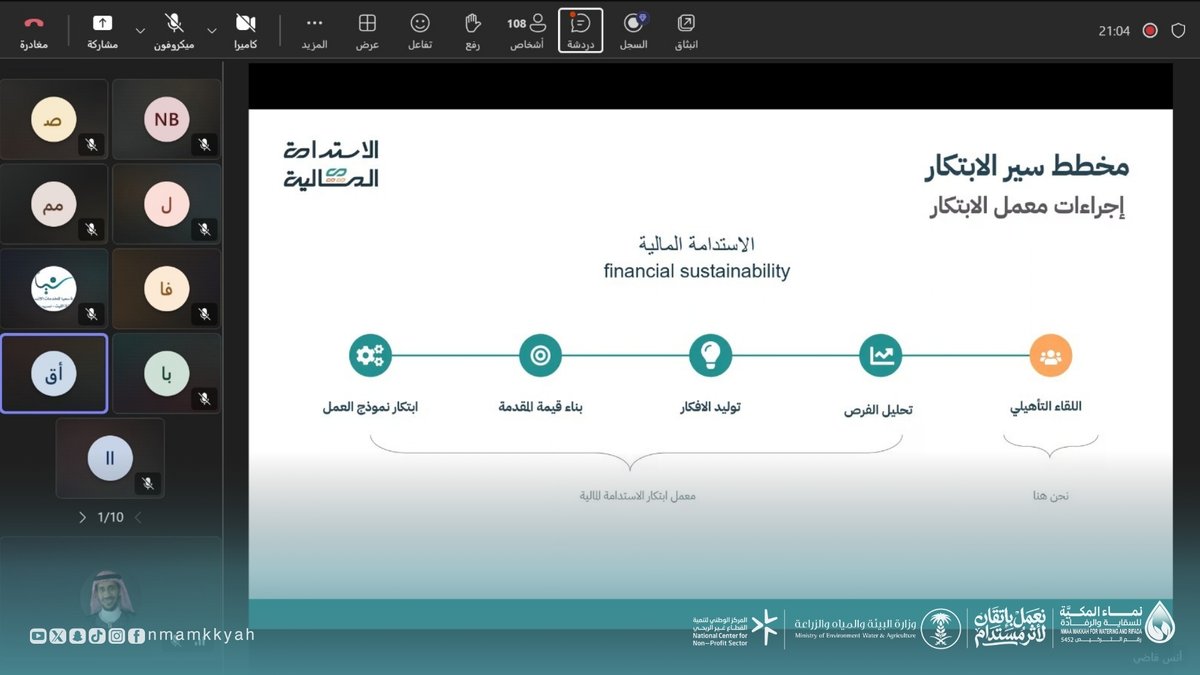Click the National Center for Non-Profit Sector logo
The width and height of the screenshot is (1200, 675).
(x=734, y=628)
